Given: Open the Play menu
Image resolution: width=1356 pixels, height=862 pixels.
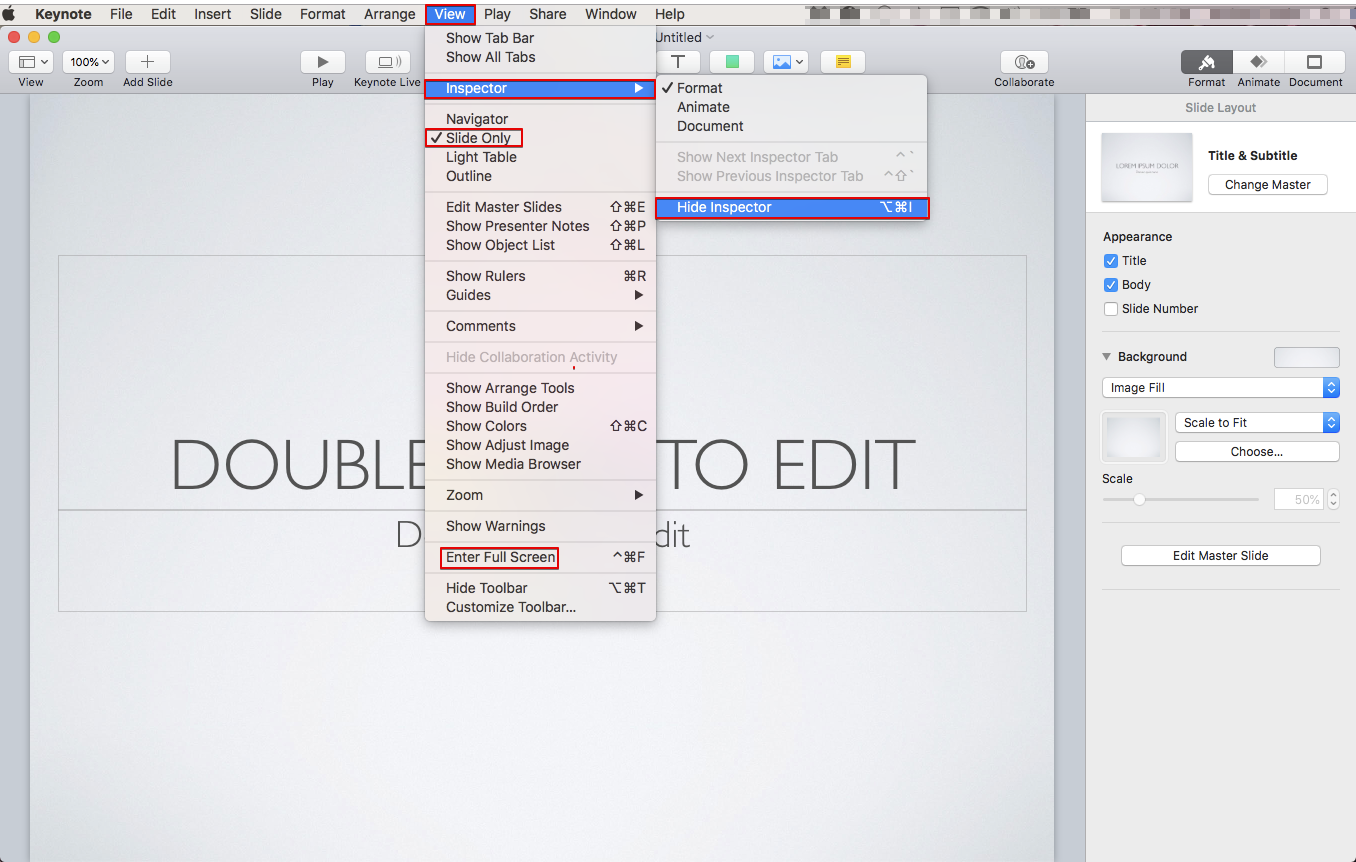Looking at the screenshot, I should pos(497,14).
